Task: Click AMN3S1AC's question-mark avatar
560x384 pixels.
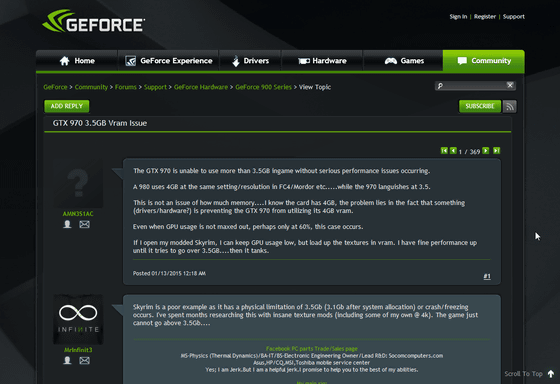Action: [78, 184]
